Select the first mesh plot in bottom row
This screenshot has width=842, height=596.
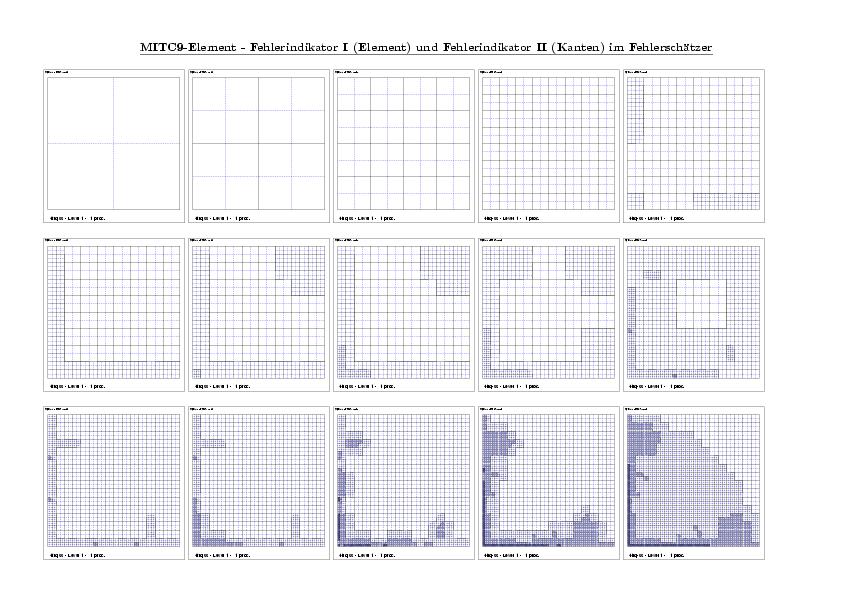point(113,480)
